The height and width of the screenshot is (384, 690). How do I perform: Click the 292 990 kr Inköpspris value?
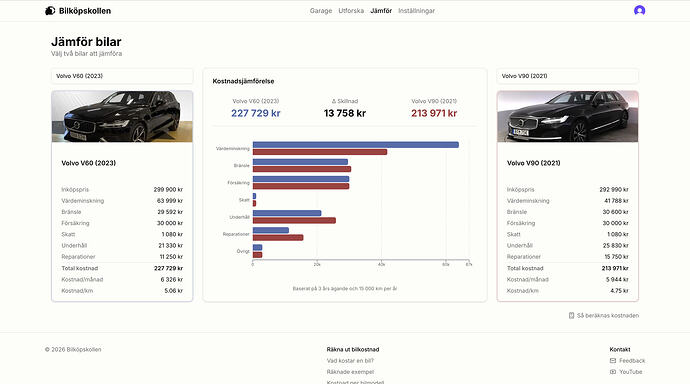614,190
